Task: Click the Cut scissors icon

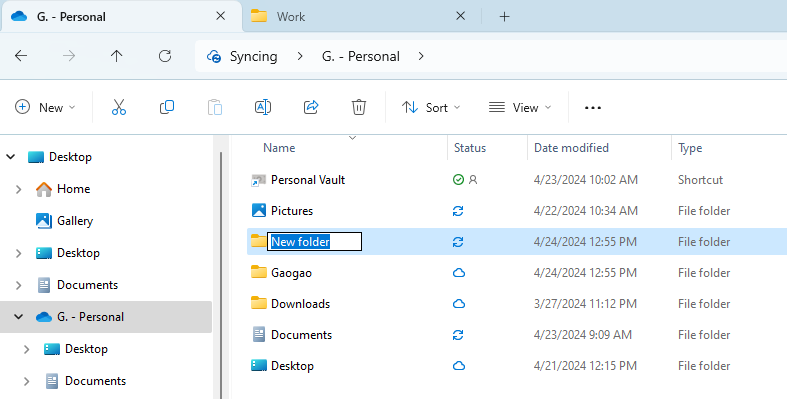Action: point(119,107)
